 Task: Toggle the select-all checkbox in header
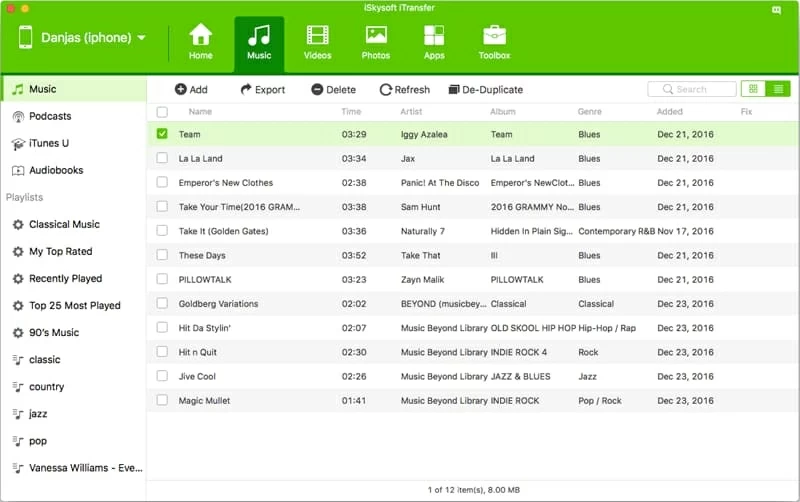coord(162,112)
